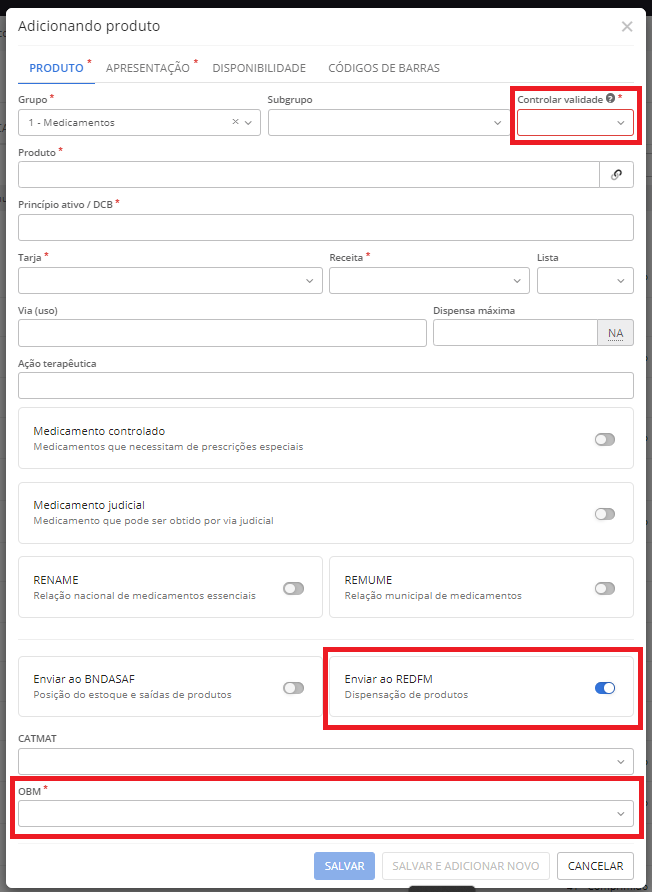Expand the OBM dropdown
The height and width of the screenshot is (892, 652).
[x=325, y=814]
